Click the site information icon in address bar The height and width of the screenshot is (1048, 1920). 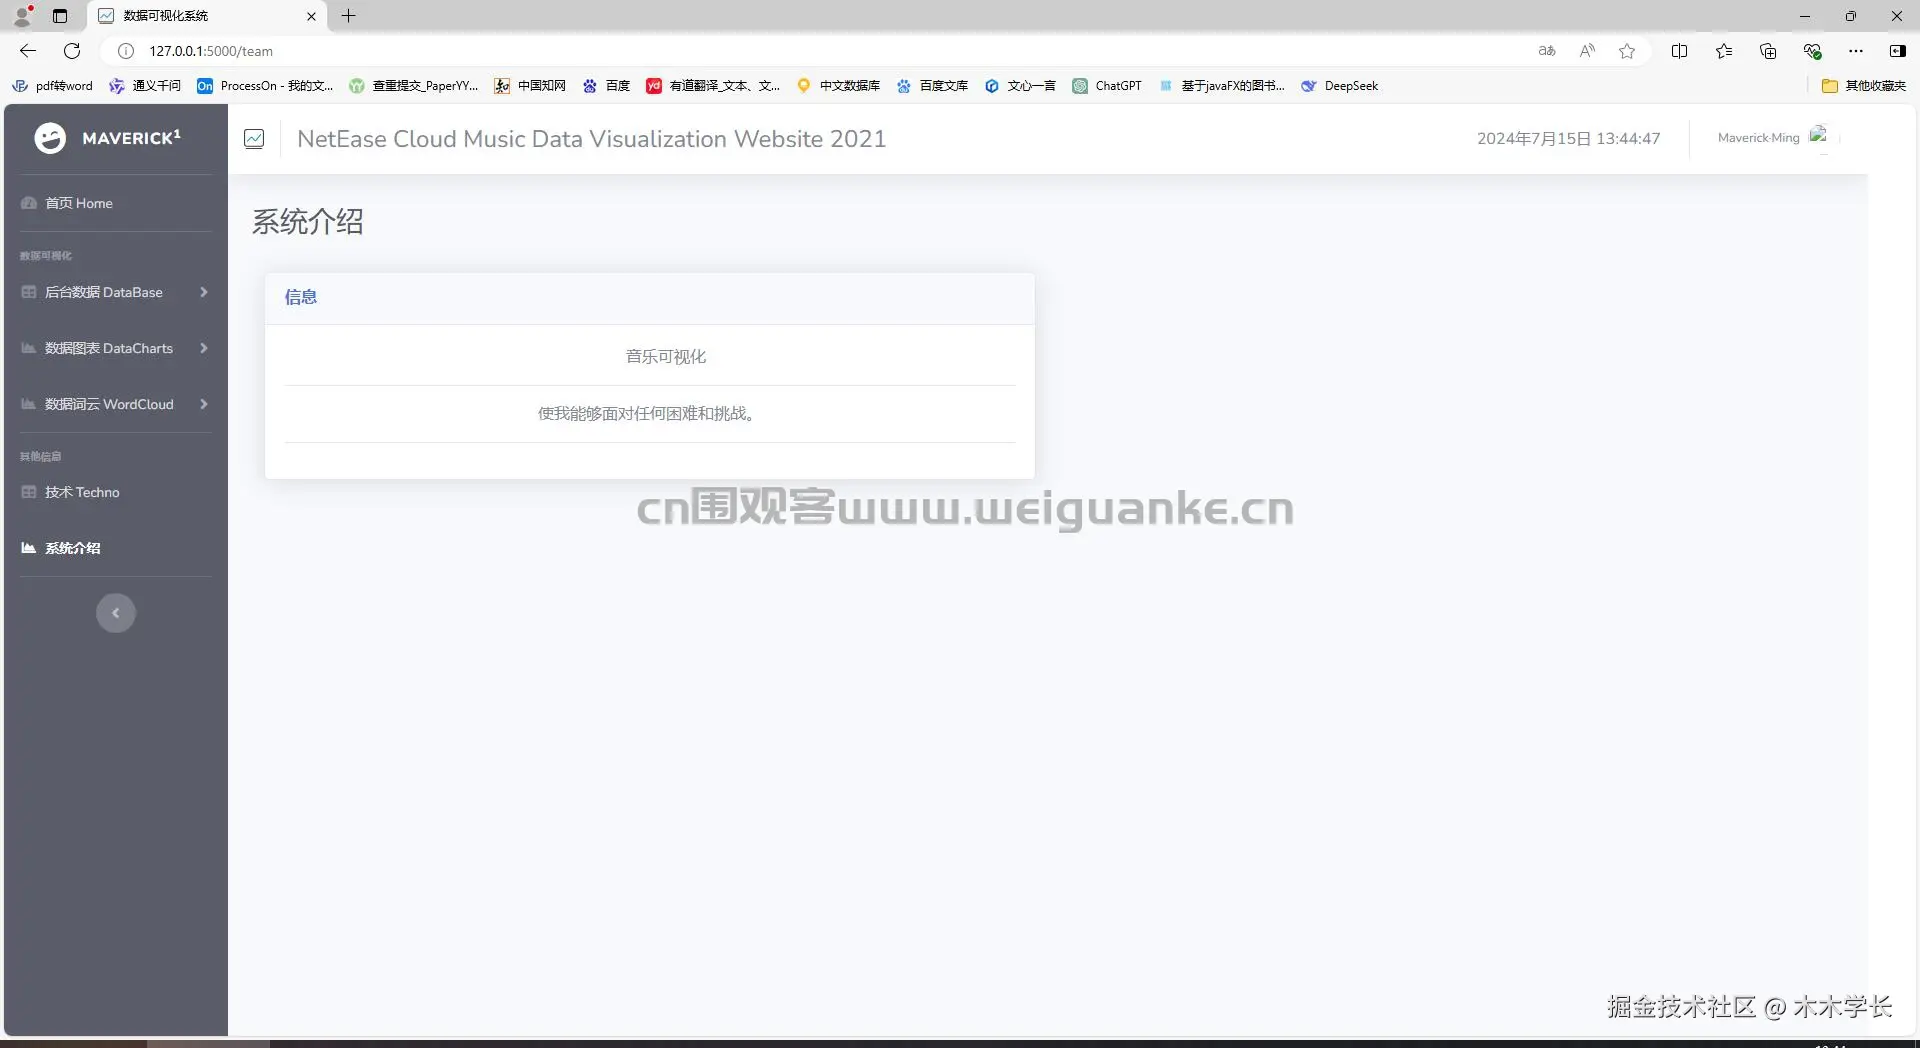(x=126, y=51)
